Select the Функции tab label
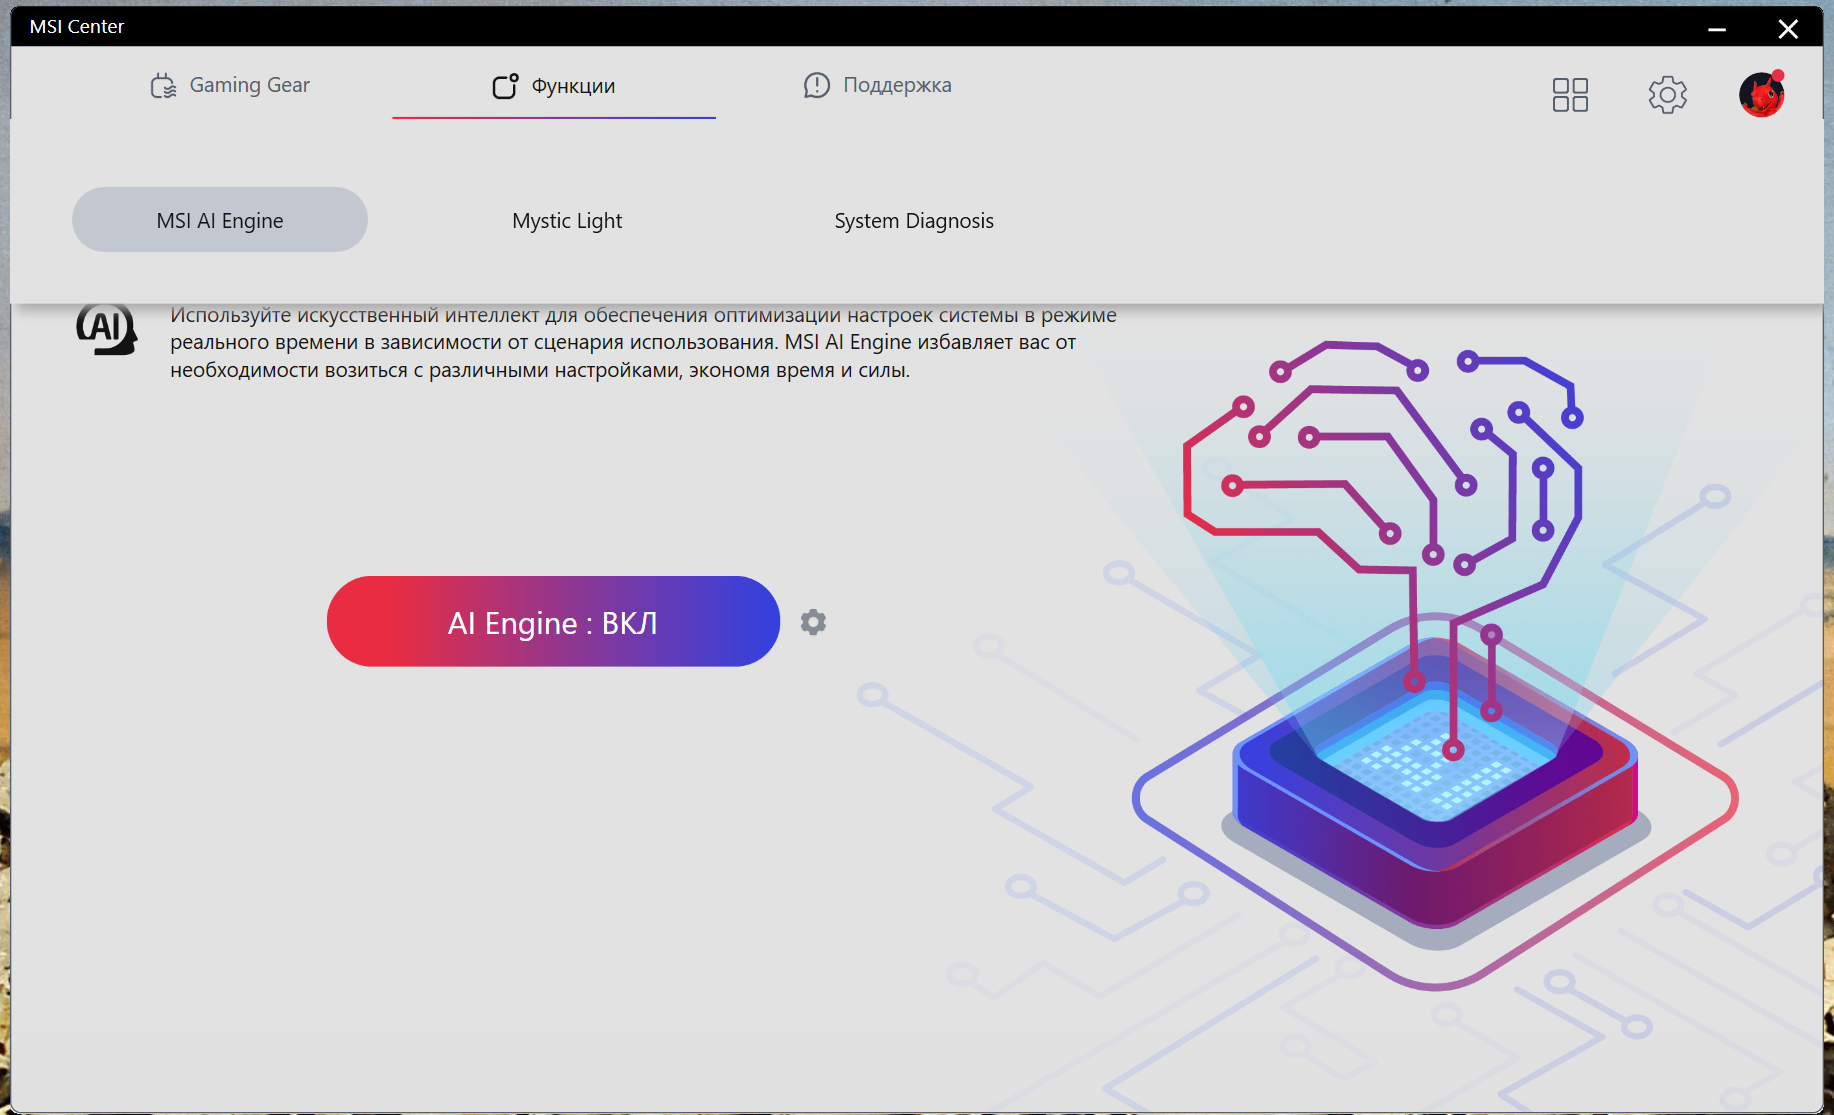The width and height of the screenshot is (1834, 1115). click(573, 86)
